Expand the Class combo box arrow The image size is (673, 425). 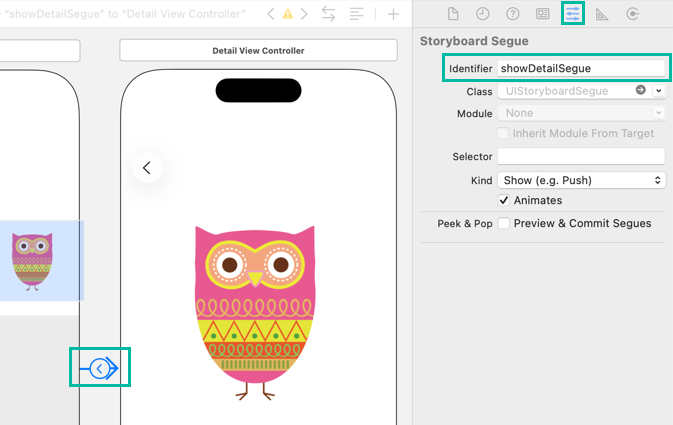click(x=658, y=91)
